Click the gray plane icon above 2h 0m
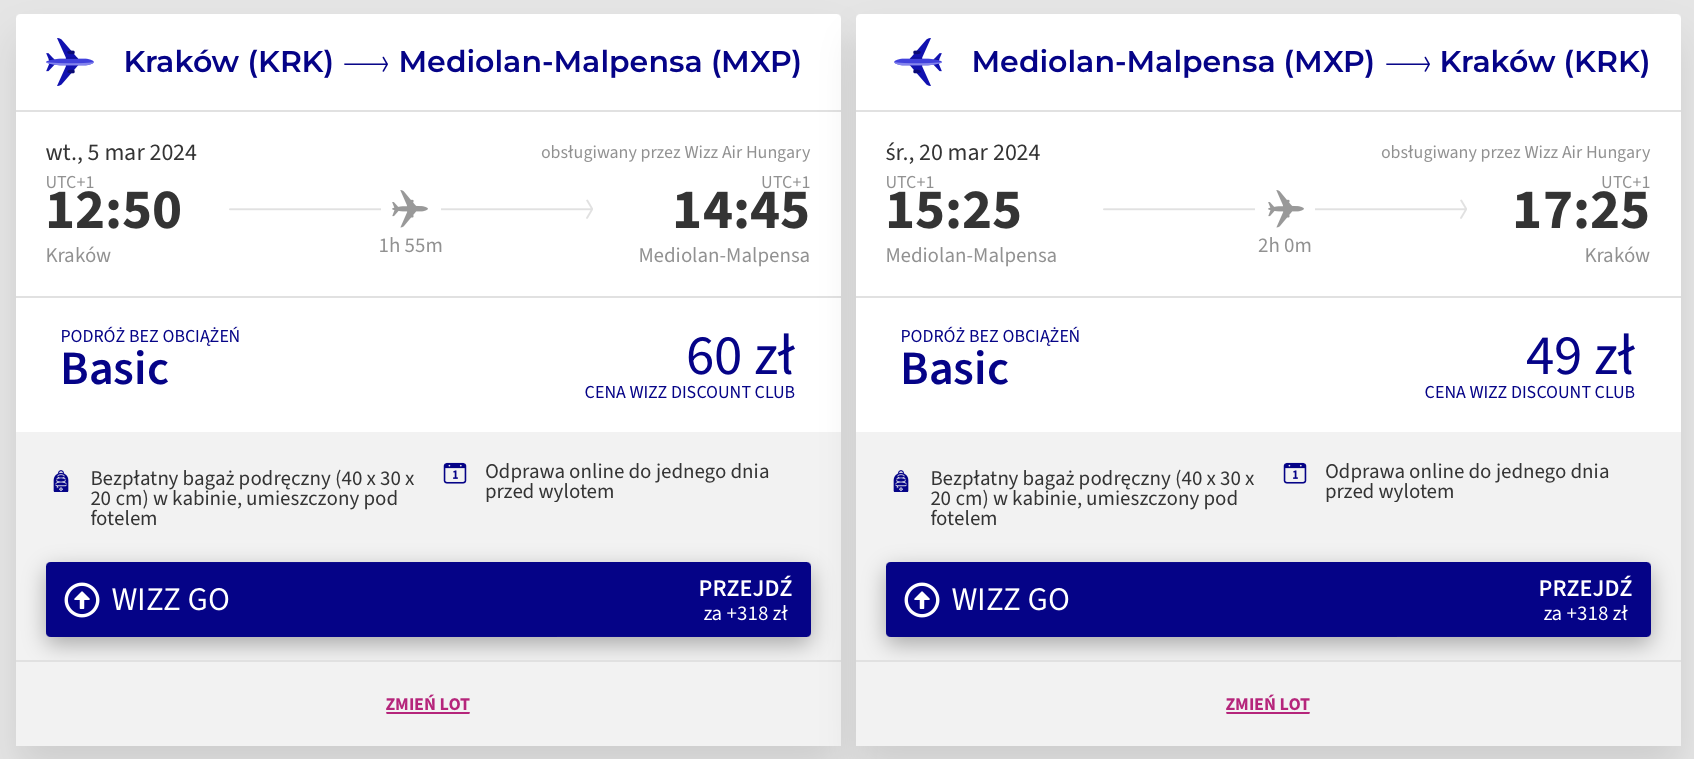The image size is (1694, 759). [x=1285, y=209]
